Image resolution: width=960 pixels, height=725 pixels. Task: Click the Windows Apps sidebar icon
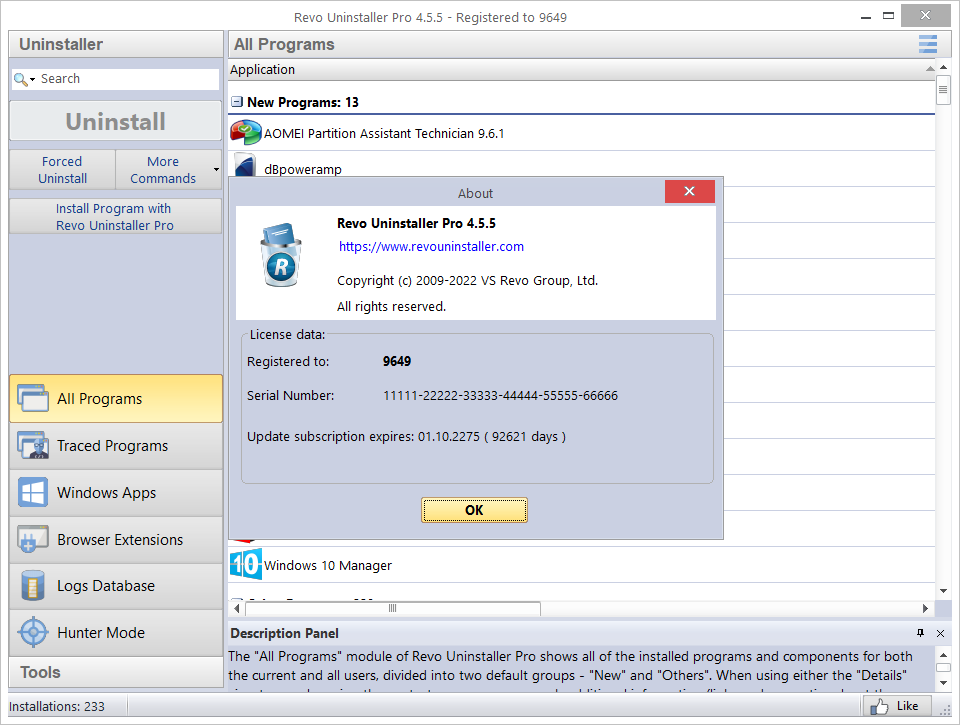pos(33,492)
